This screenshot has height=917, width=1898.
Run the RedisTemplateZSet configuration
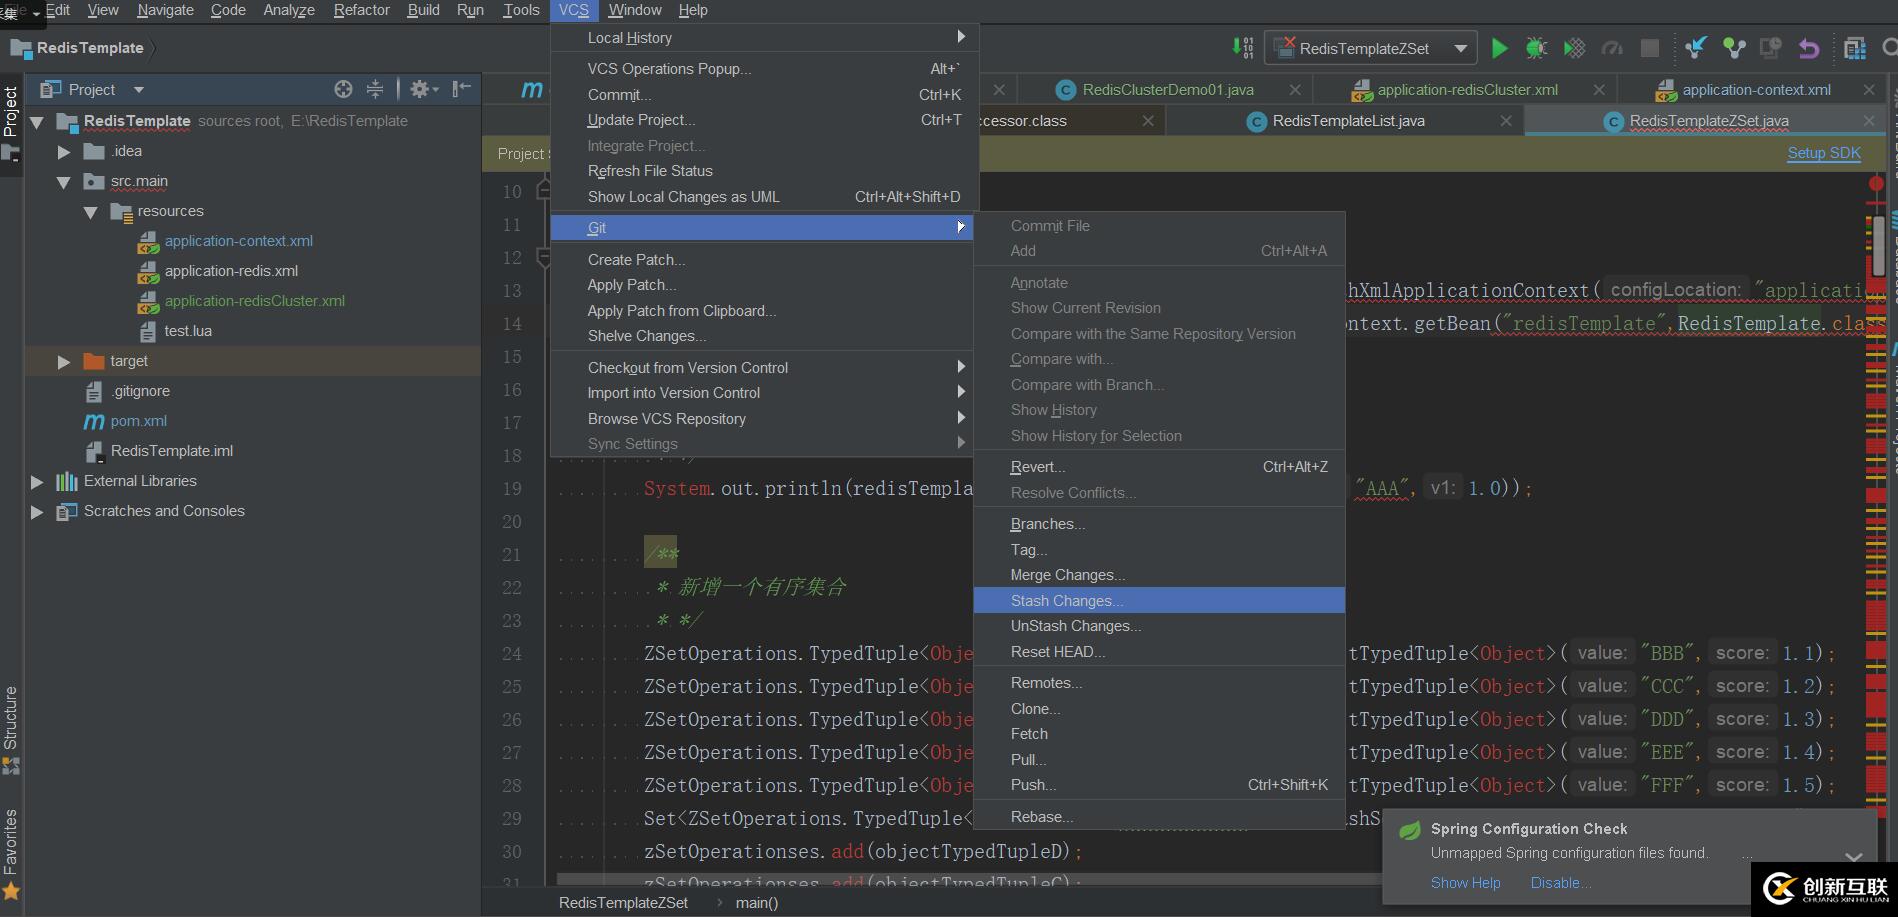pyautogui.click(x=1499, y=48)
